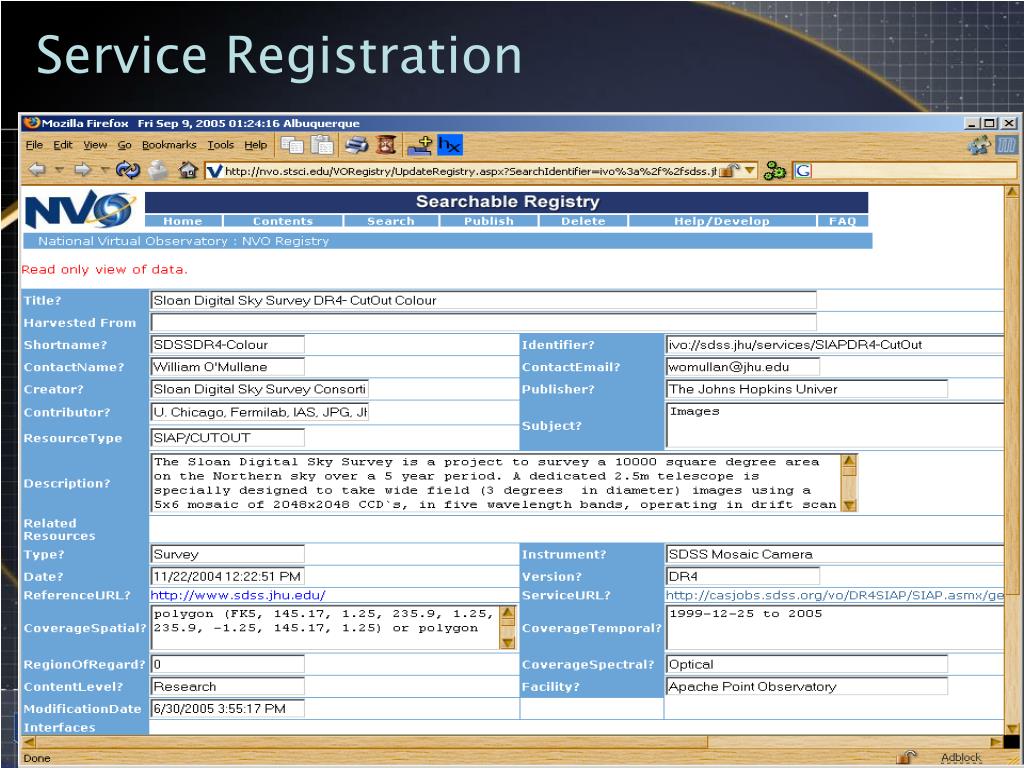Click the CoverageSpatial scrollbar down arrow
The image size is (1024, 768).
tap(507, 643)
